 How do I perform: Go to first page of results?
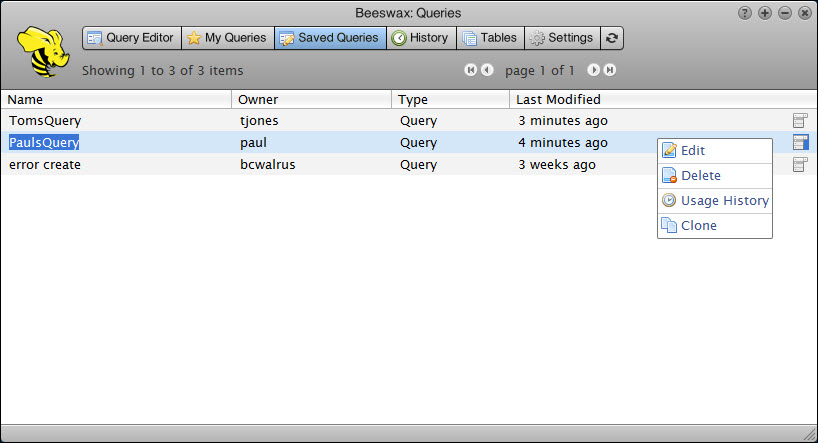tap(470, 70)
